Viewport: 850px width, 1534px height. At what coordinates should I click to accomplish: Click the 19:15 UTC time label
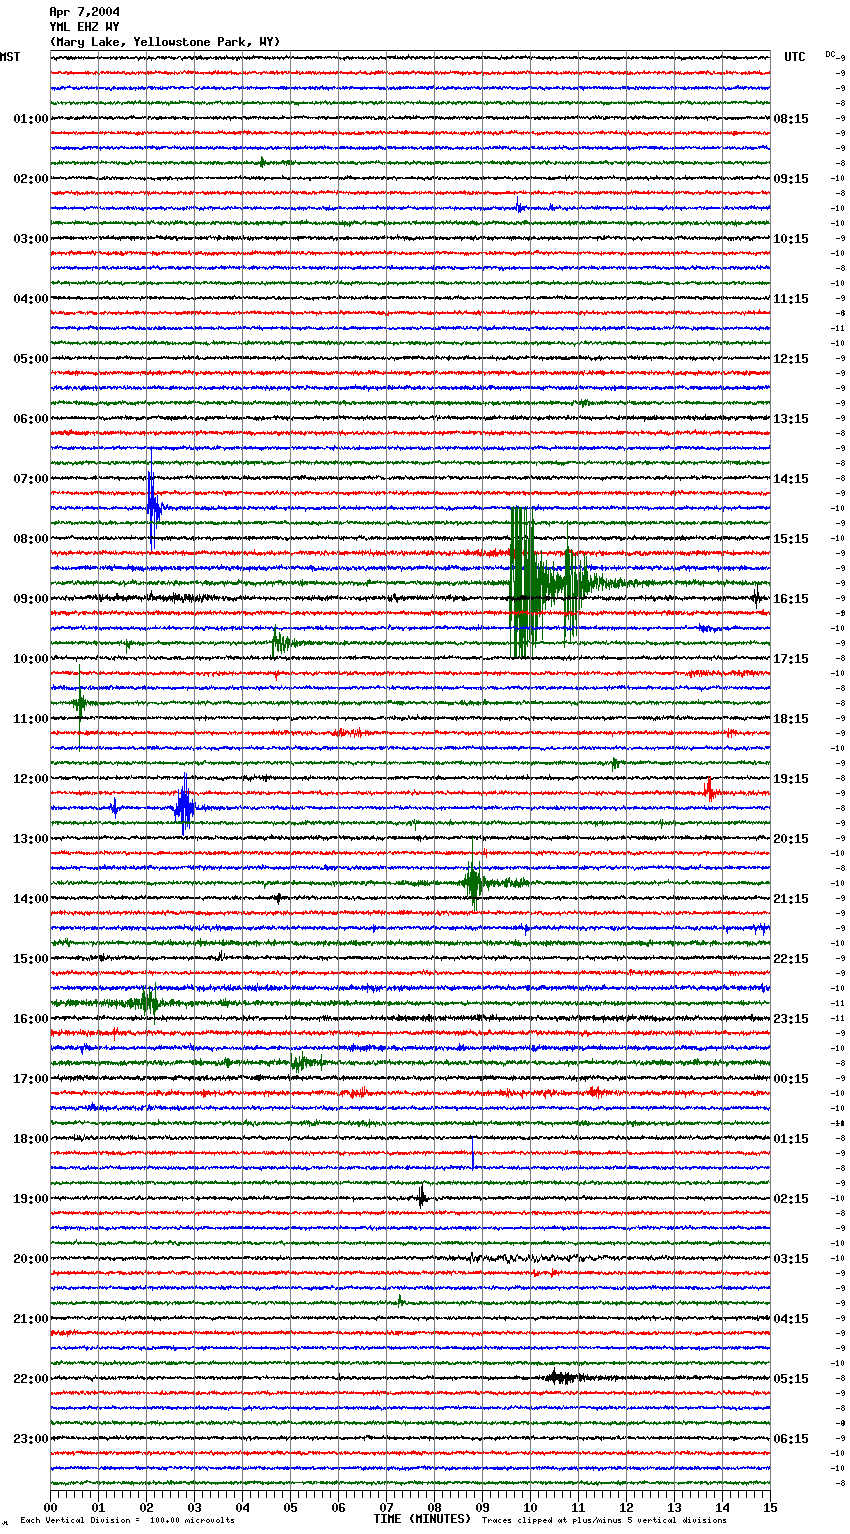pyautogui.click(x=791, y=779)
